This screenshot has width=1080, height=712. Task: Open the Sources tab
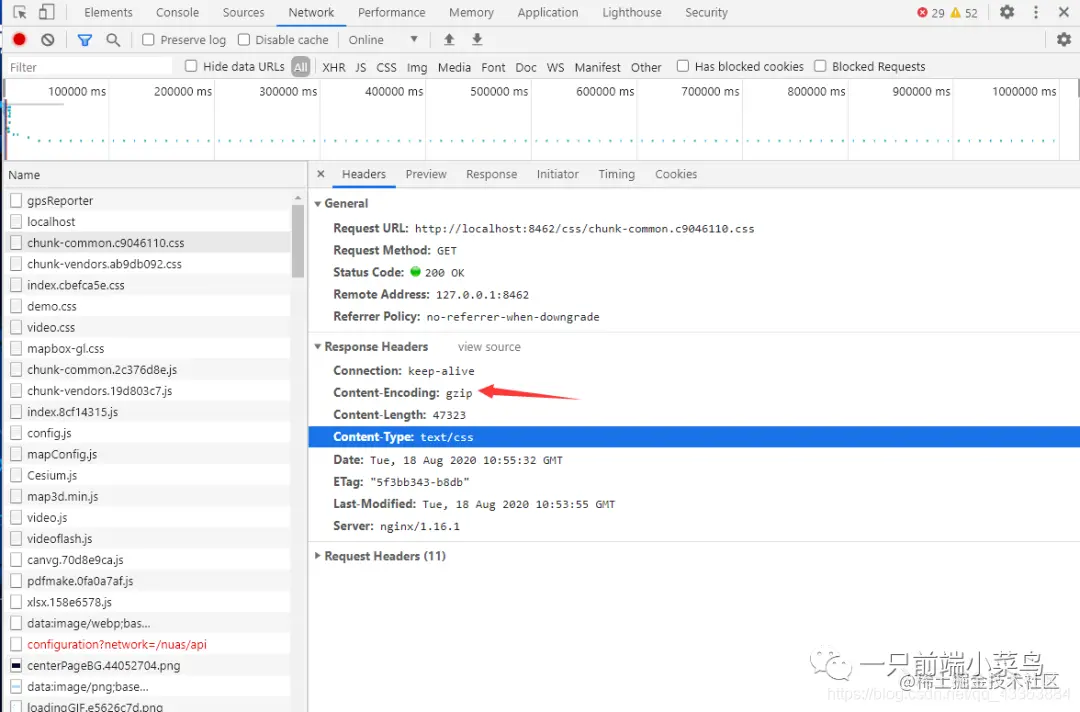pos(243,12)
